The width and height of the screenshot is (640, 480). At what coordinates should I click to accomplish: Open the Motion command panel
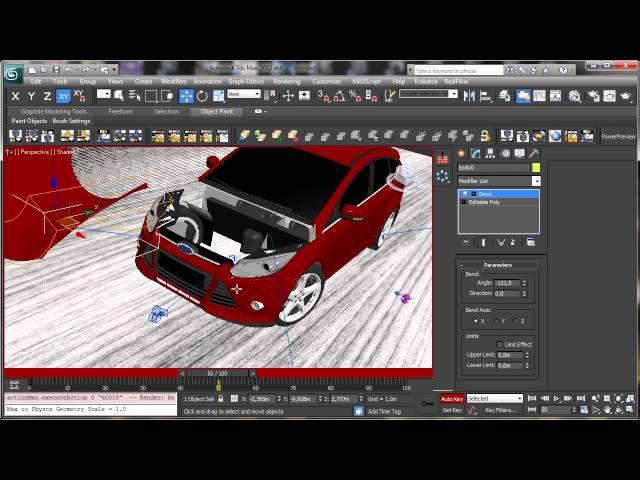click(x=505, y=153)
